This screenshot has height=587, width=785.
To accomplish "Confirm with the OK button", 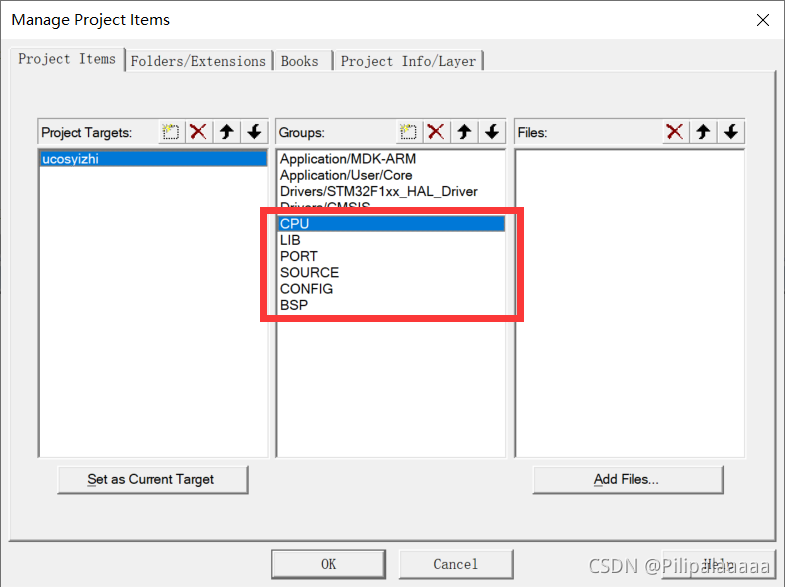I will click(x=328, y=564).
